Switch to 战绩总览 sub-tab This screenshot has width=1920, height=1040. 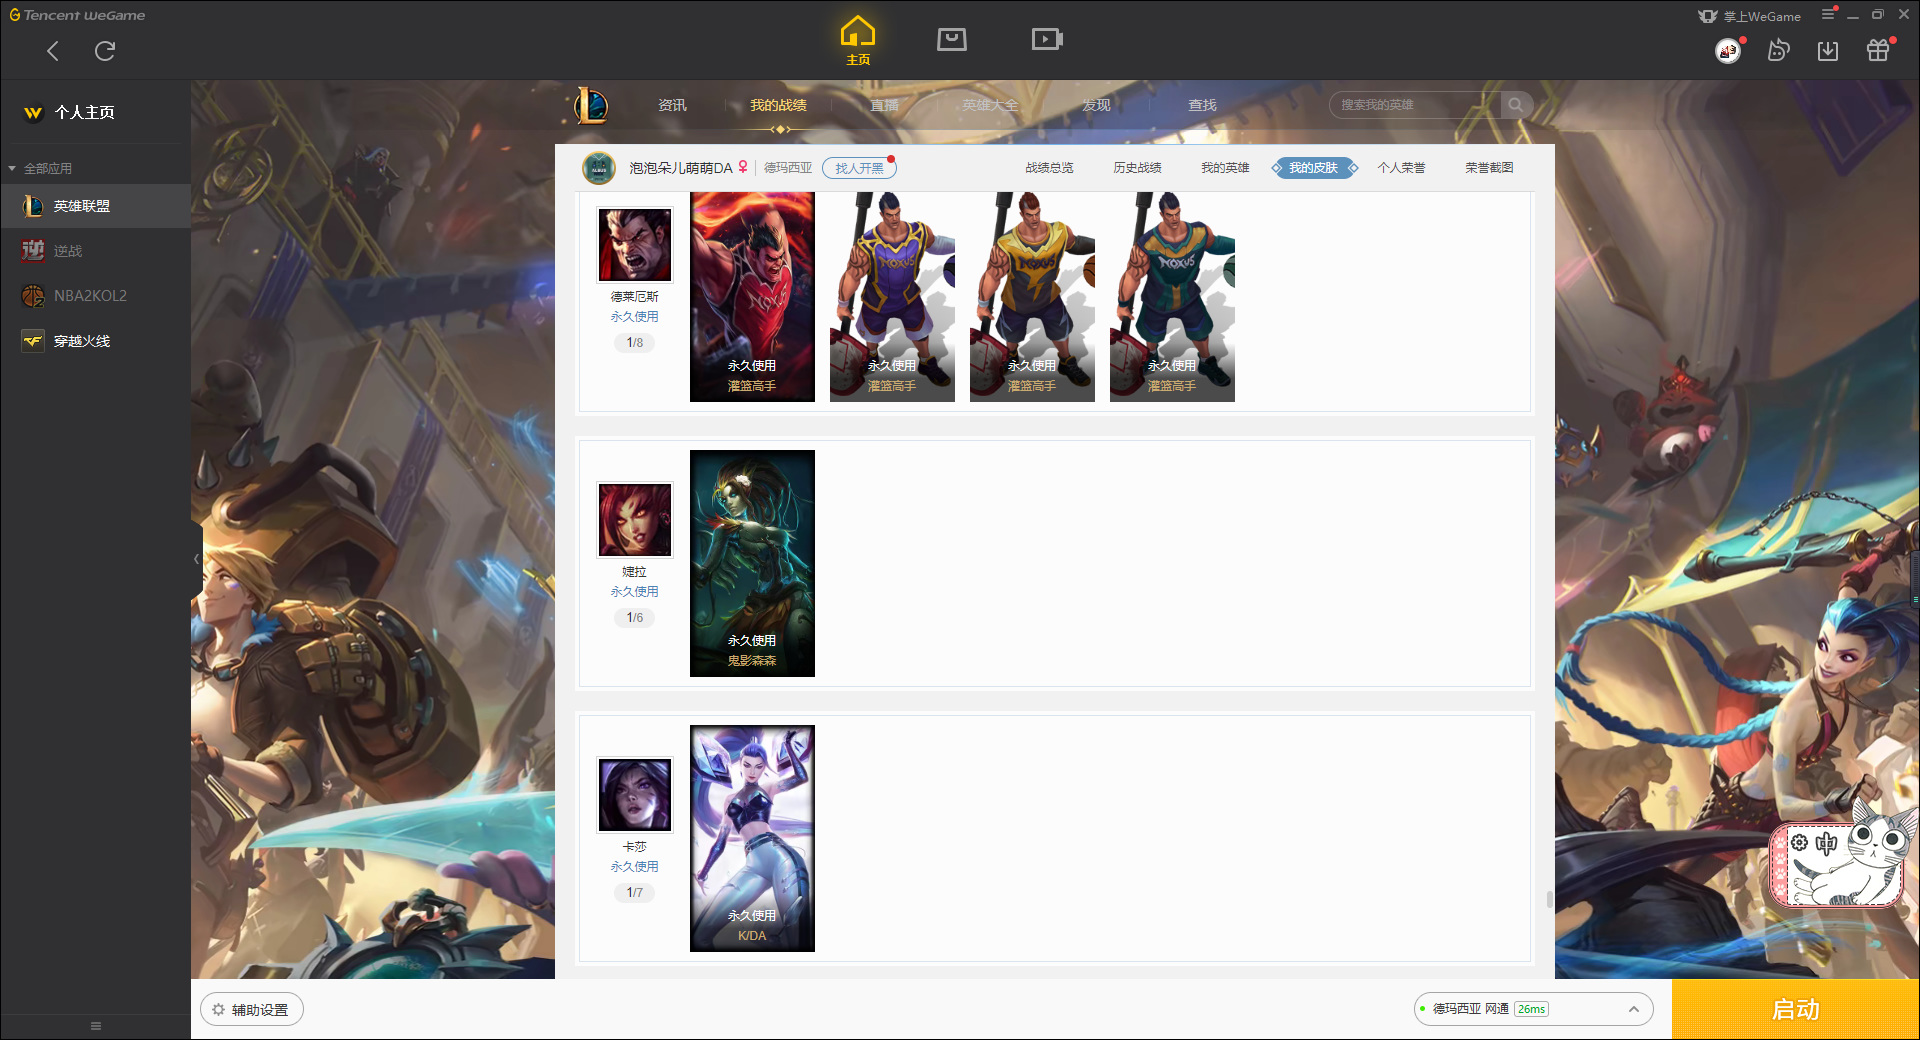pos(1049,168)
